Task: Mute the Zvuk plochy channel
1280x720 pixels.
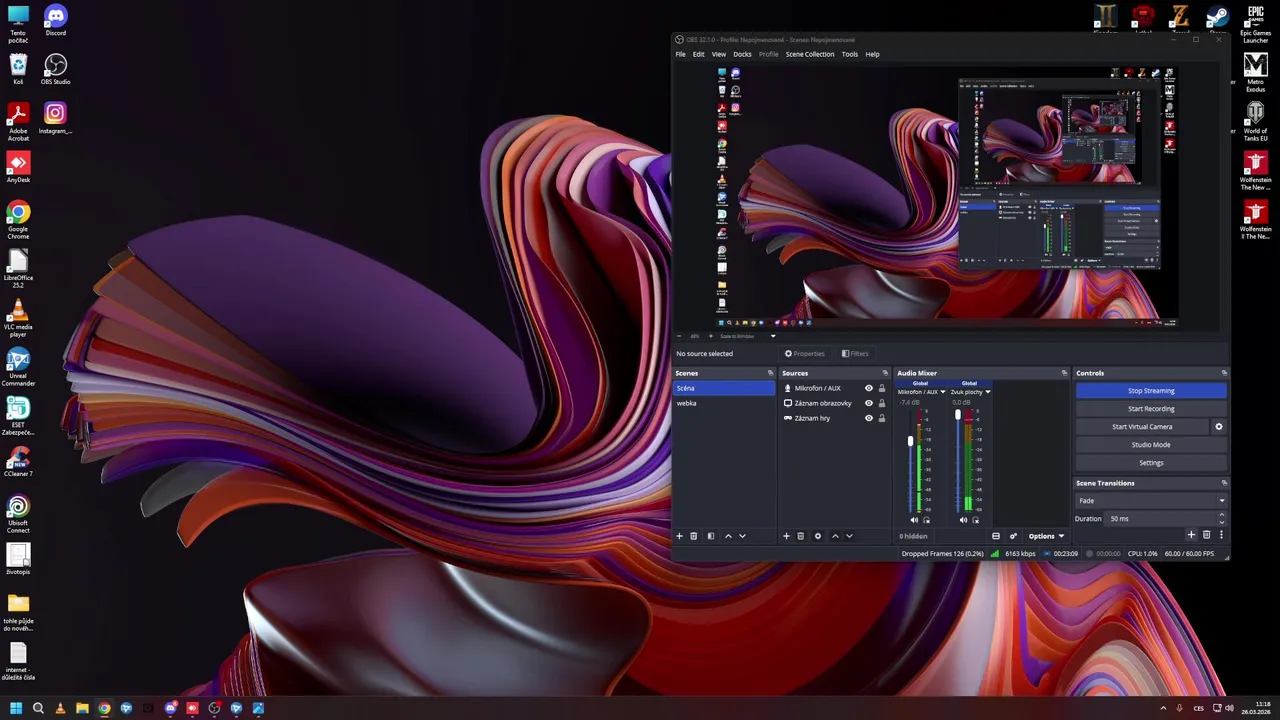Action: coord(964,520)
